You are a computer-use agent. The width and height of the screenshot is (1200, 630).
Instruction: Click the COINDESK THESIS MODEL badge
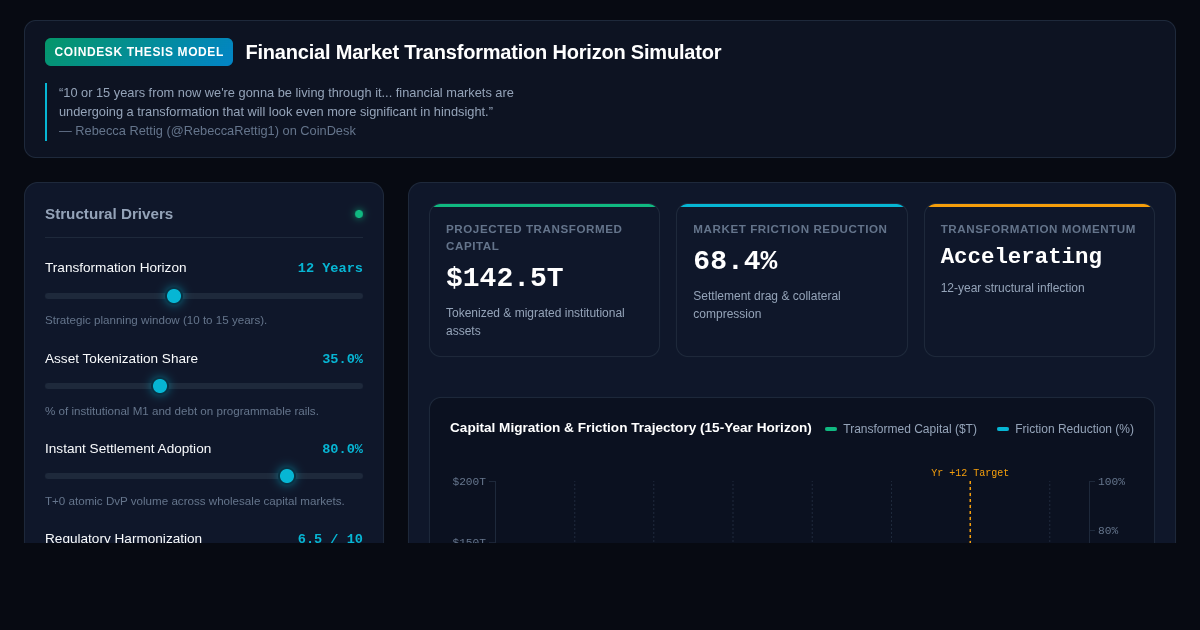coord(139,52)
